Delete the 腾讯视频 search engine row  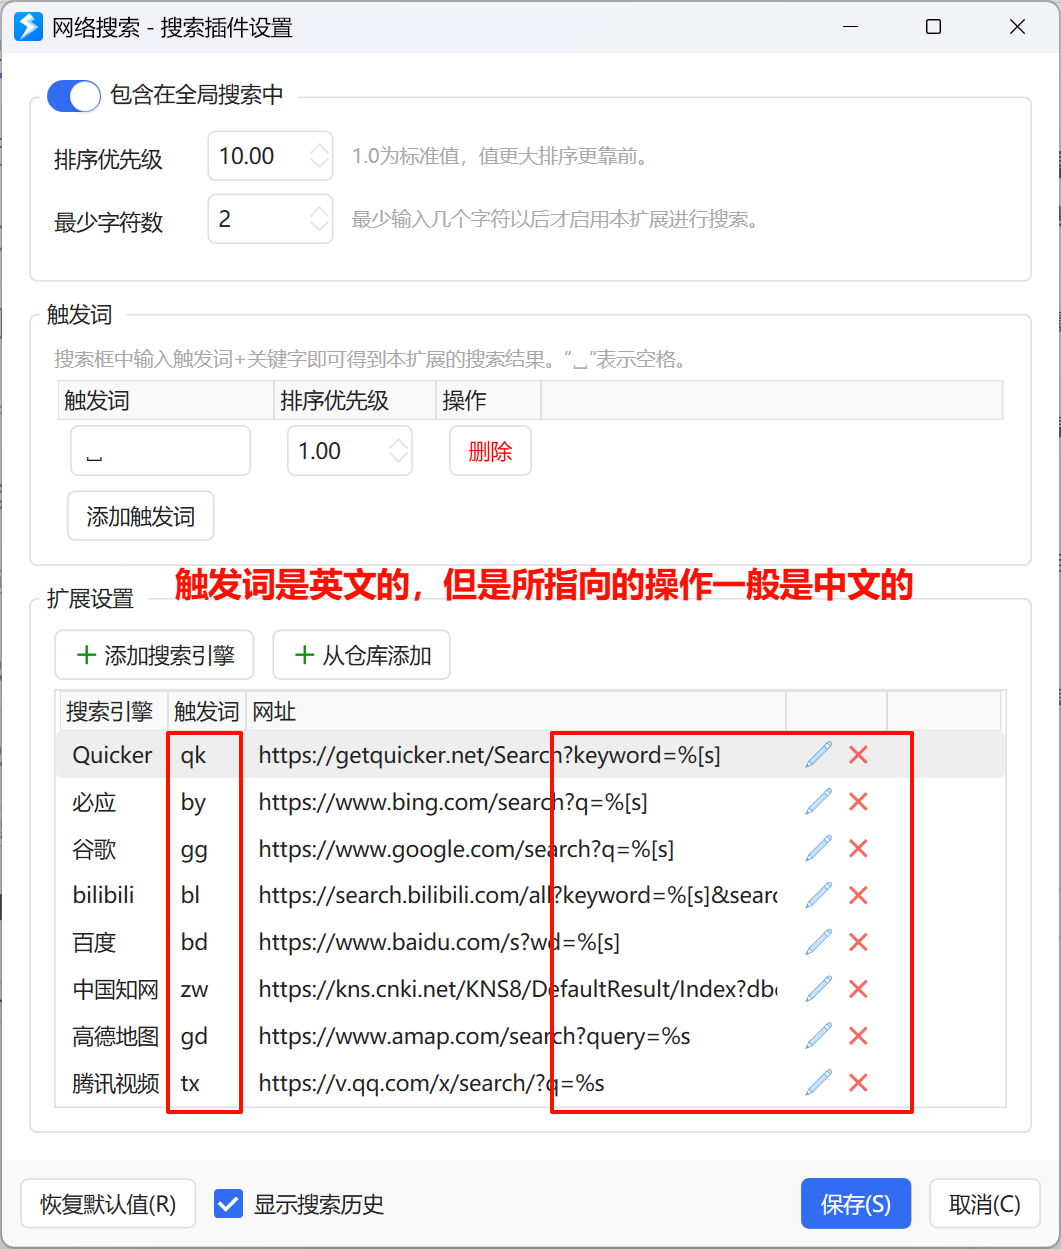click(x=858, y=1082)
